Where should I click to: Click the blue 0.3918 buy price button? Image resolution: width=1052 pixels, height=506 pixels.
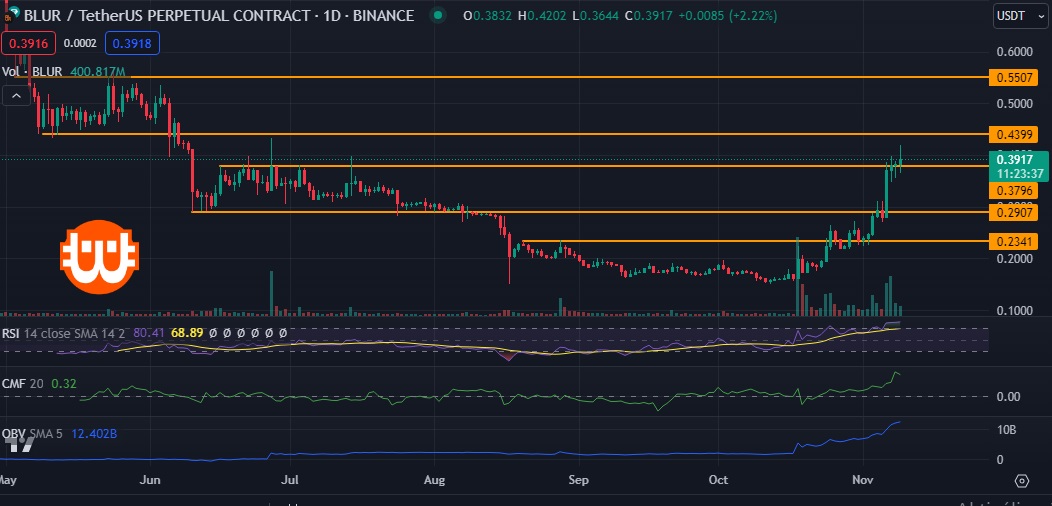[x=132, y=44]
